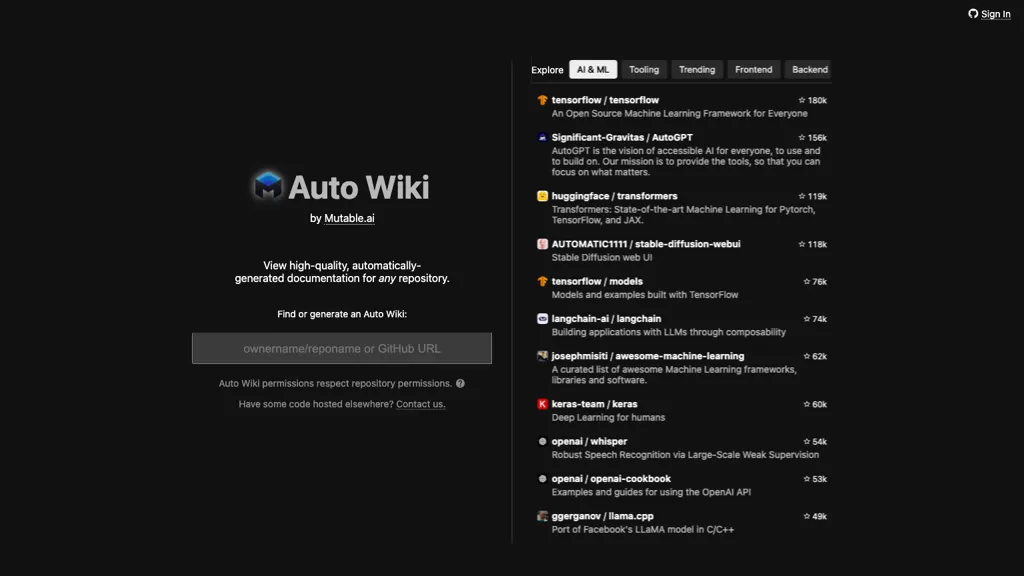Select the Hugging Face emoji icon
The width and height of the screenshot is (1024, 576).
(x=540, y=196)
